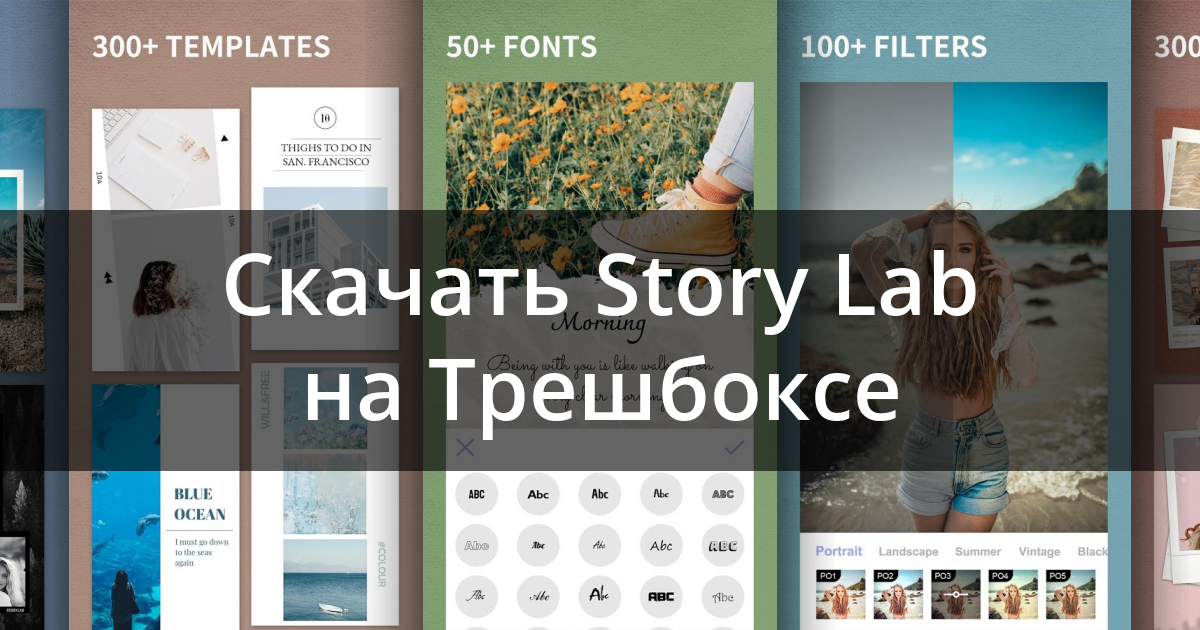1200x630 pixels.
Task: Open the desk and paperclips template
Action: coord(166,241)
